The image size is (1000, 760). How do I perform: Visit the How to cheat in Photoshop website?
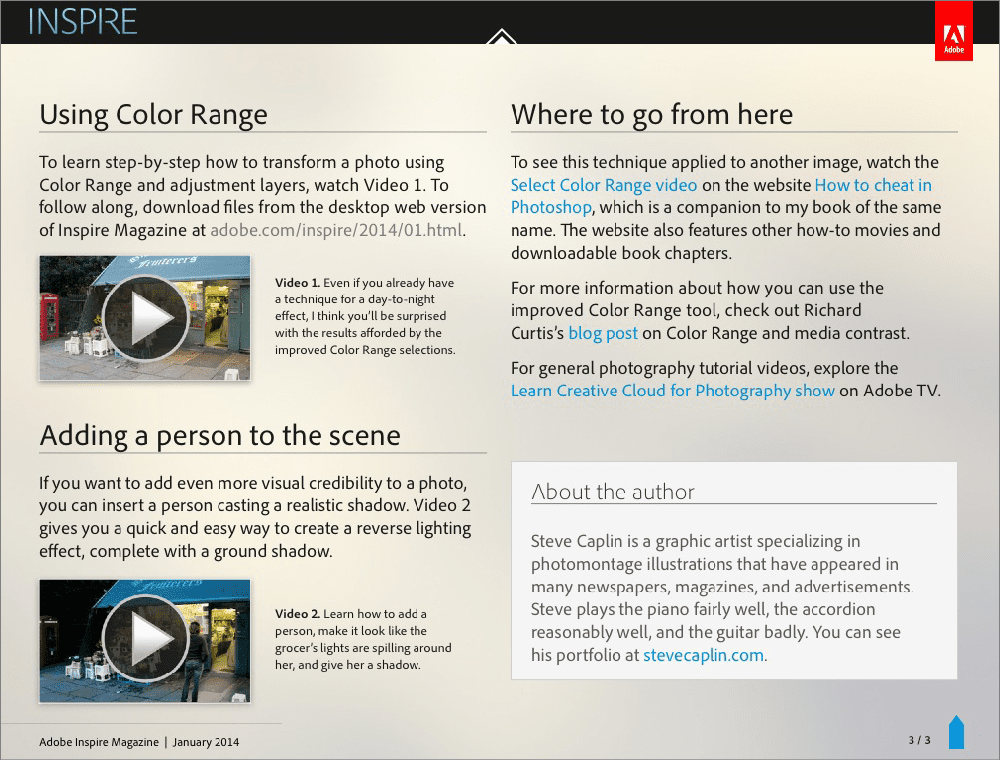pyautogui.click(x=872, y=185)
